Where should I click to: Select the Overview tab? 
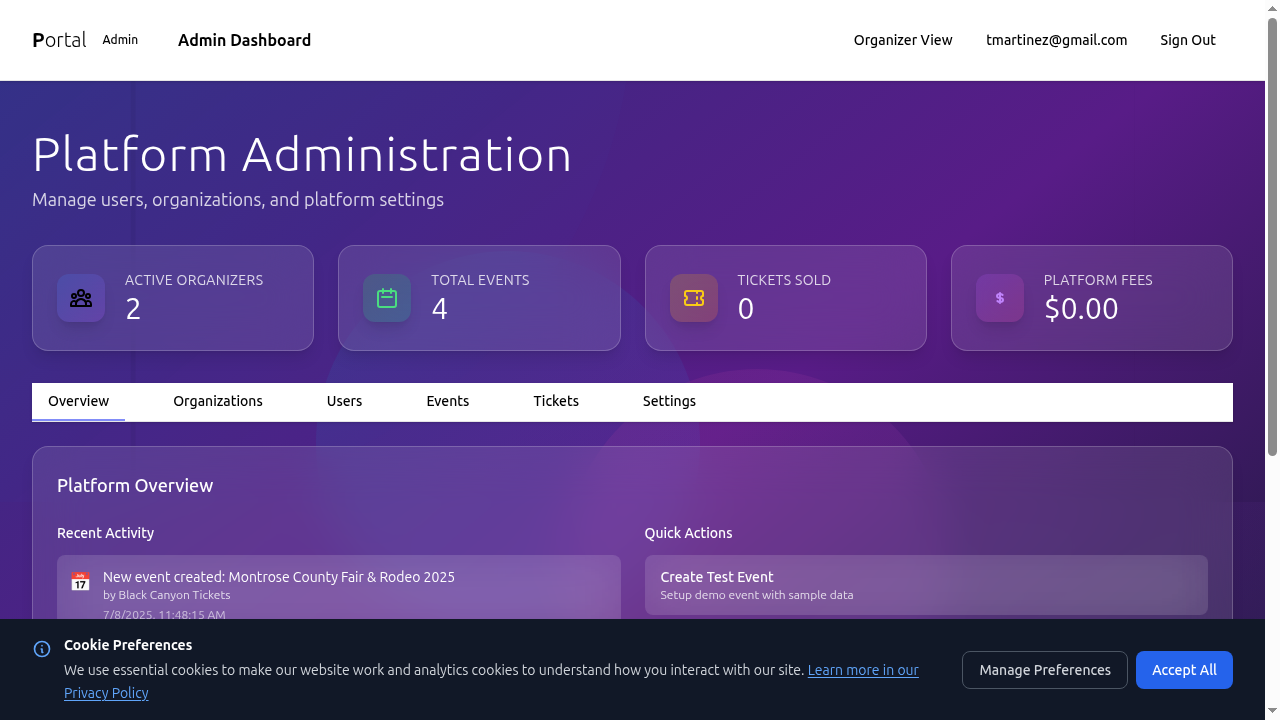click(78, 401)
